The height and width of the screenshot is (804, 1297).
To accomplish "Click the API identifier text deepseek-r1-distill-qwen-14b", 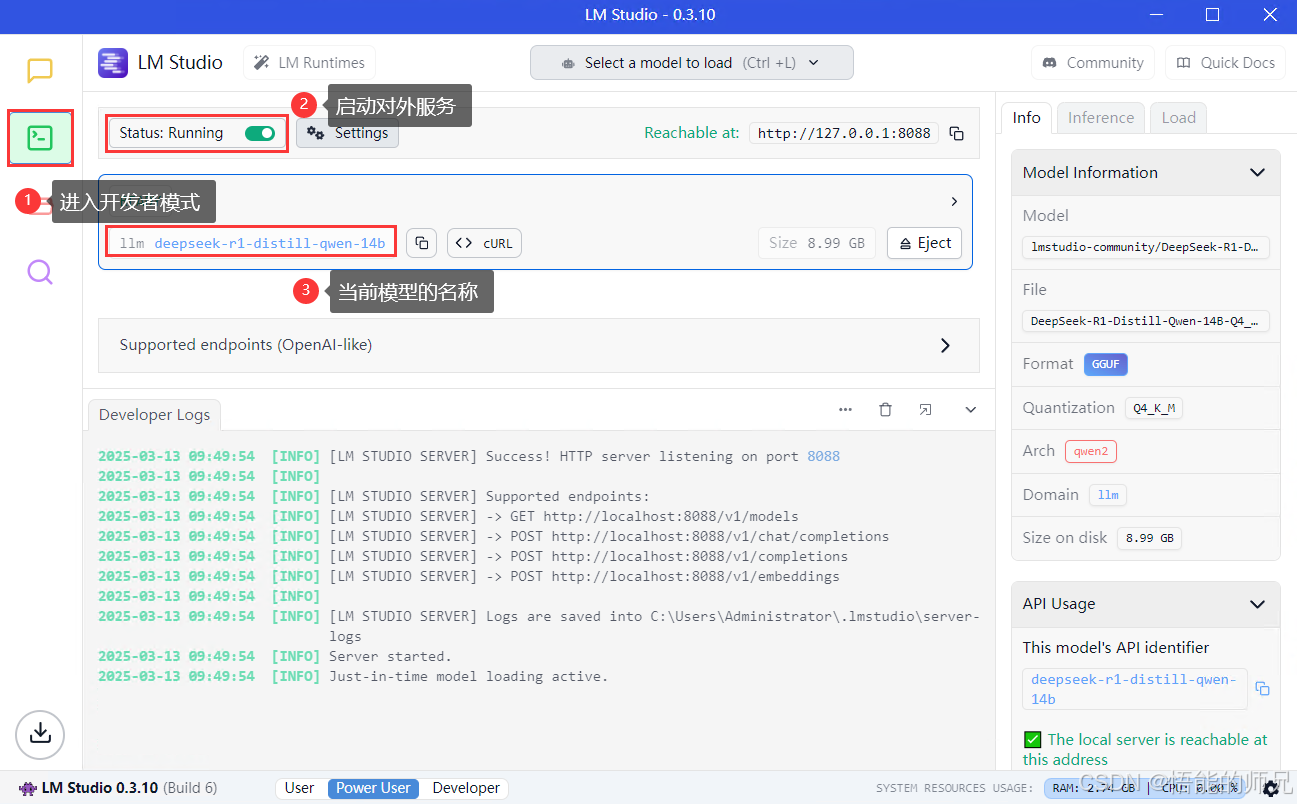I will (x=1134, y=689).
